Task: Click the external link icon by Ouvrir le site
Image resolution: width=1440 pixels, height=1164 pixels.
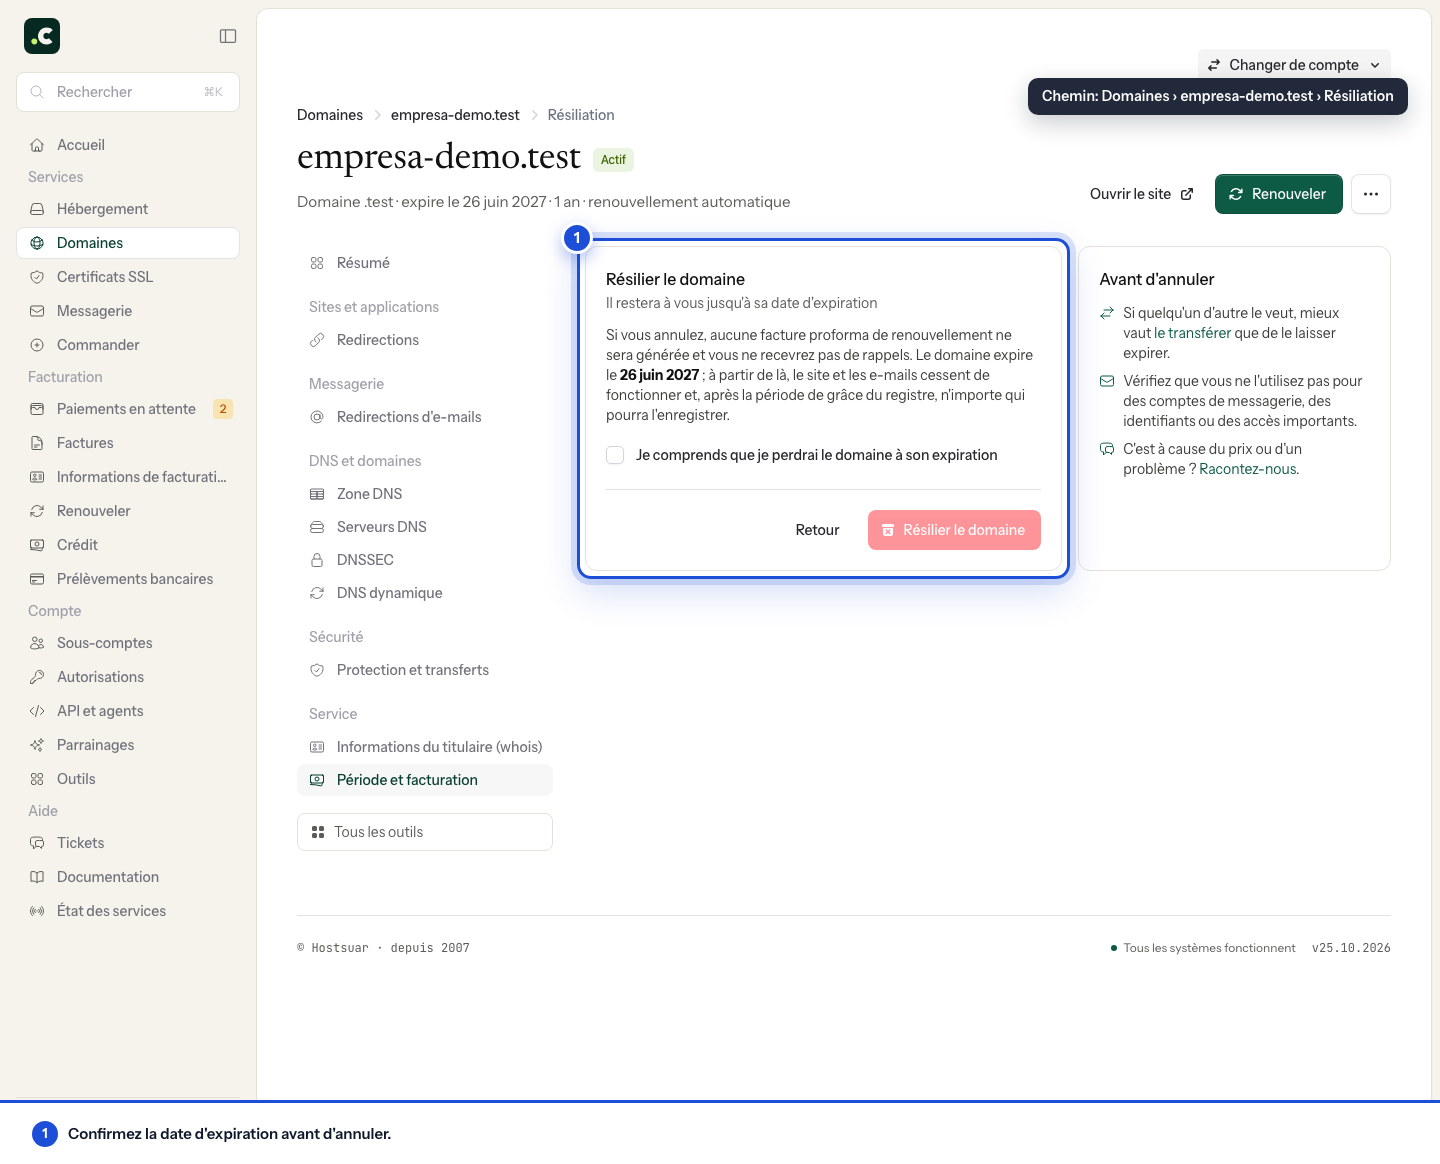Action: tap(1187, 194)
